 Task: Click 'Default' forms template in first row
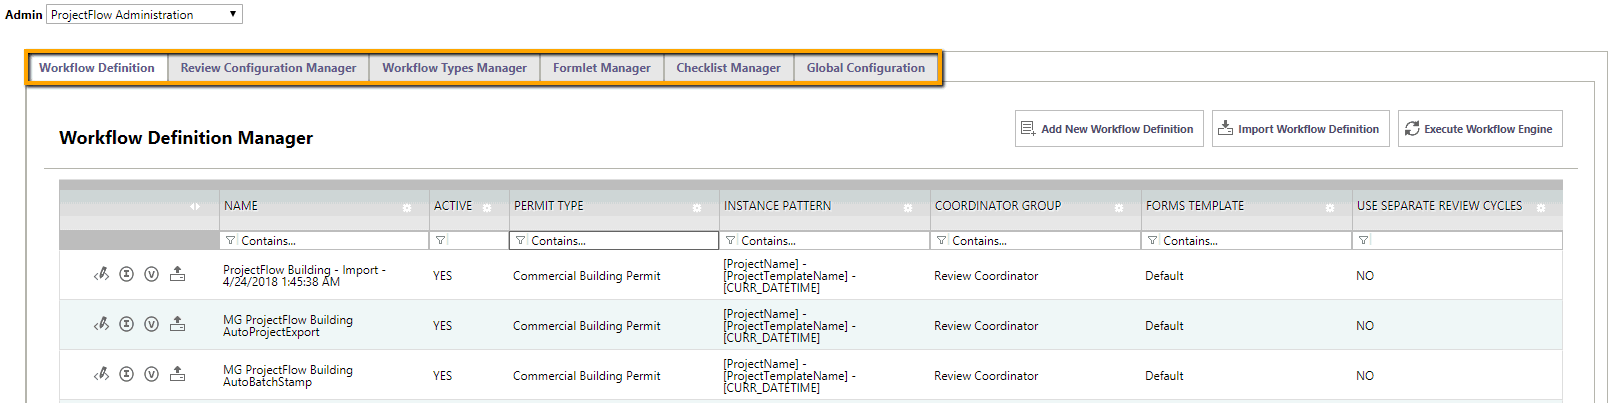(1164, 276)
